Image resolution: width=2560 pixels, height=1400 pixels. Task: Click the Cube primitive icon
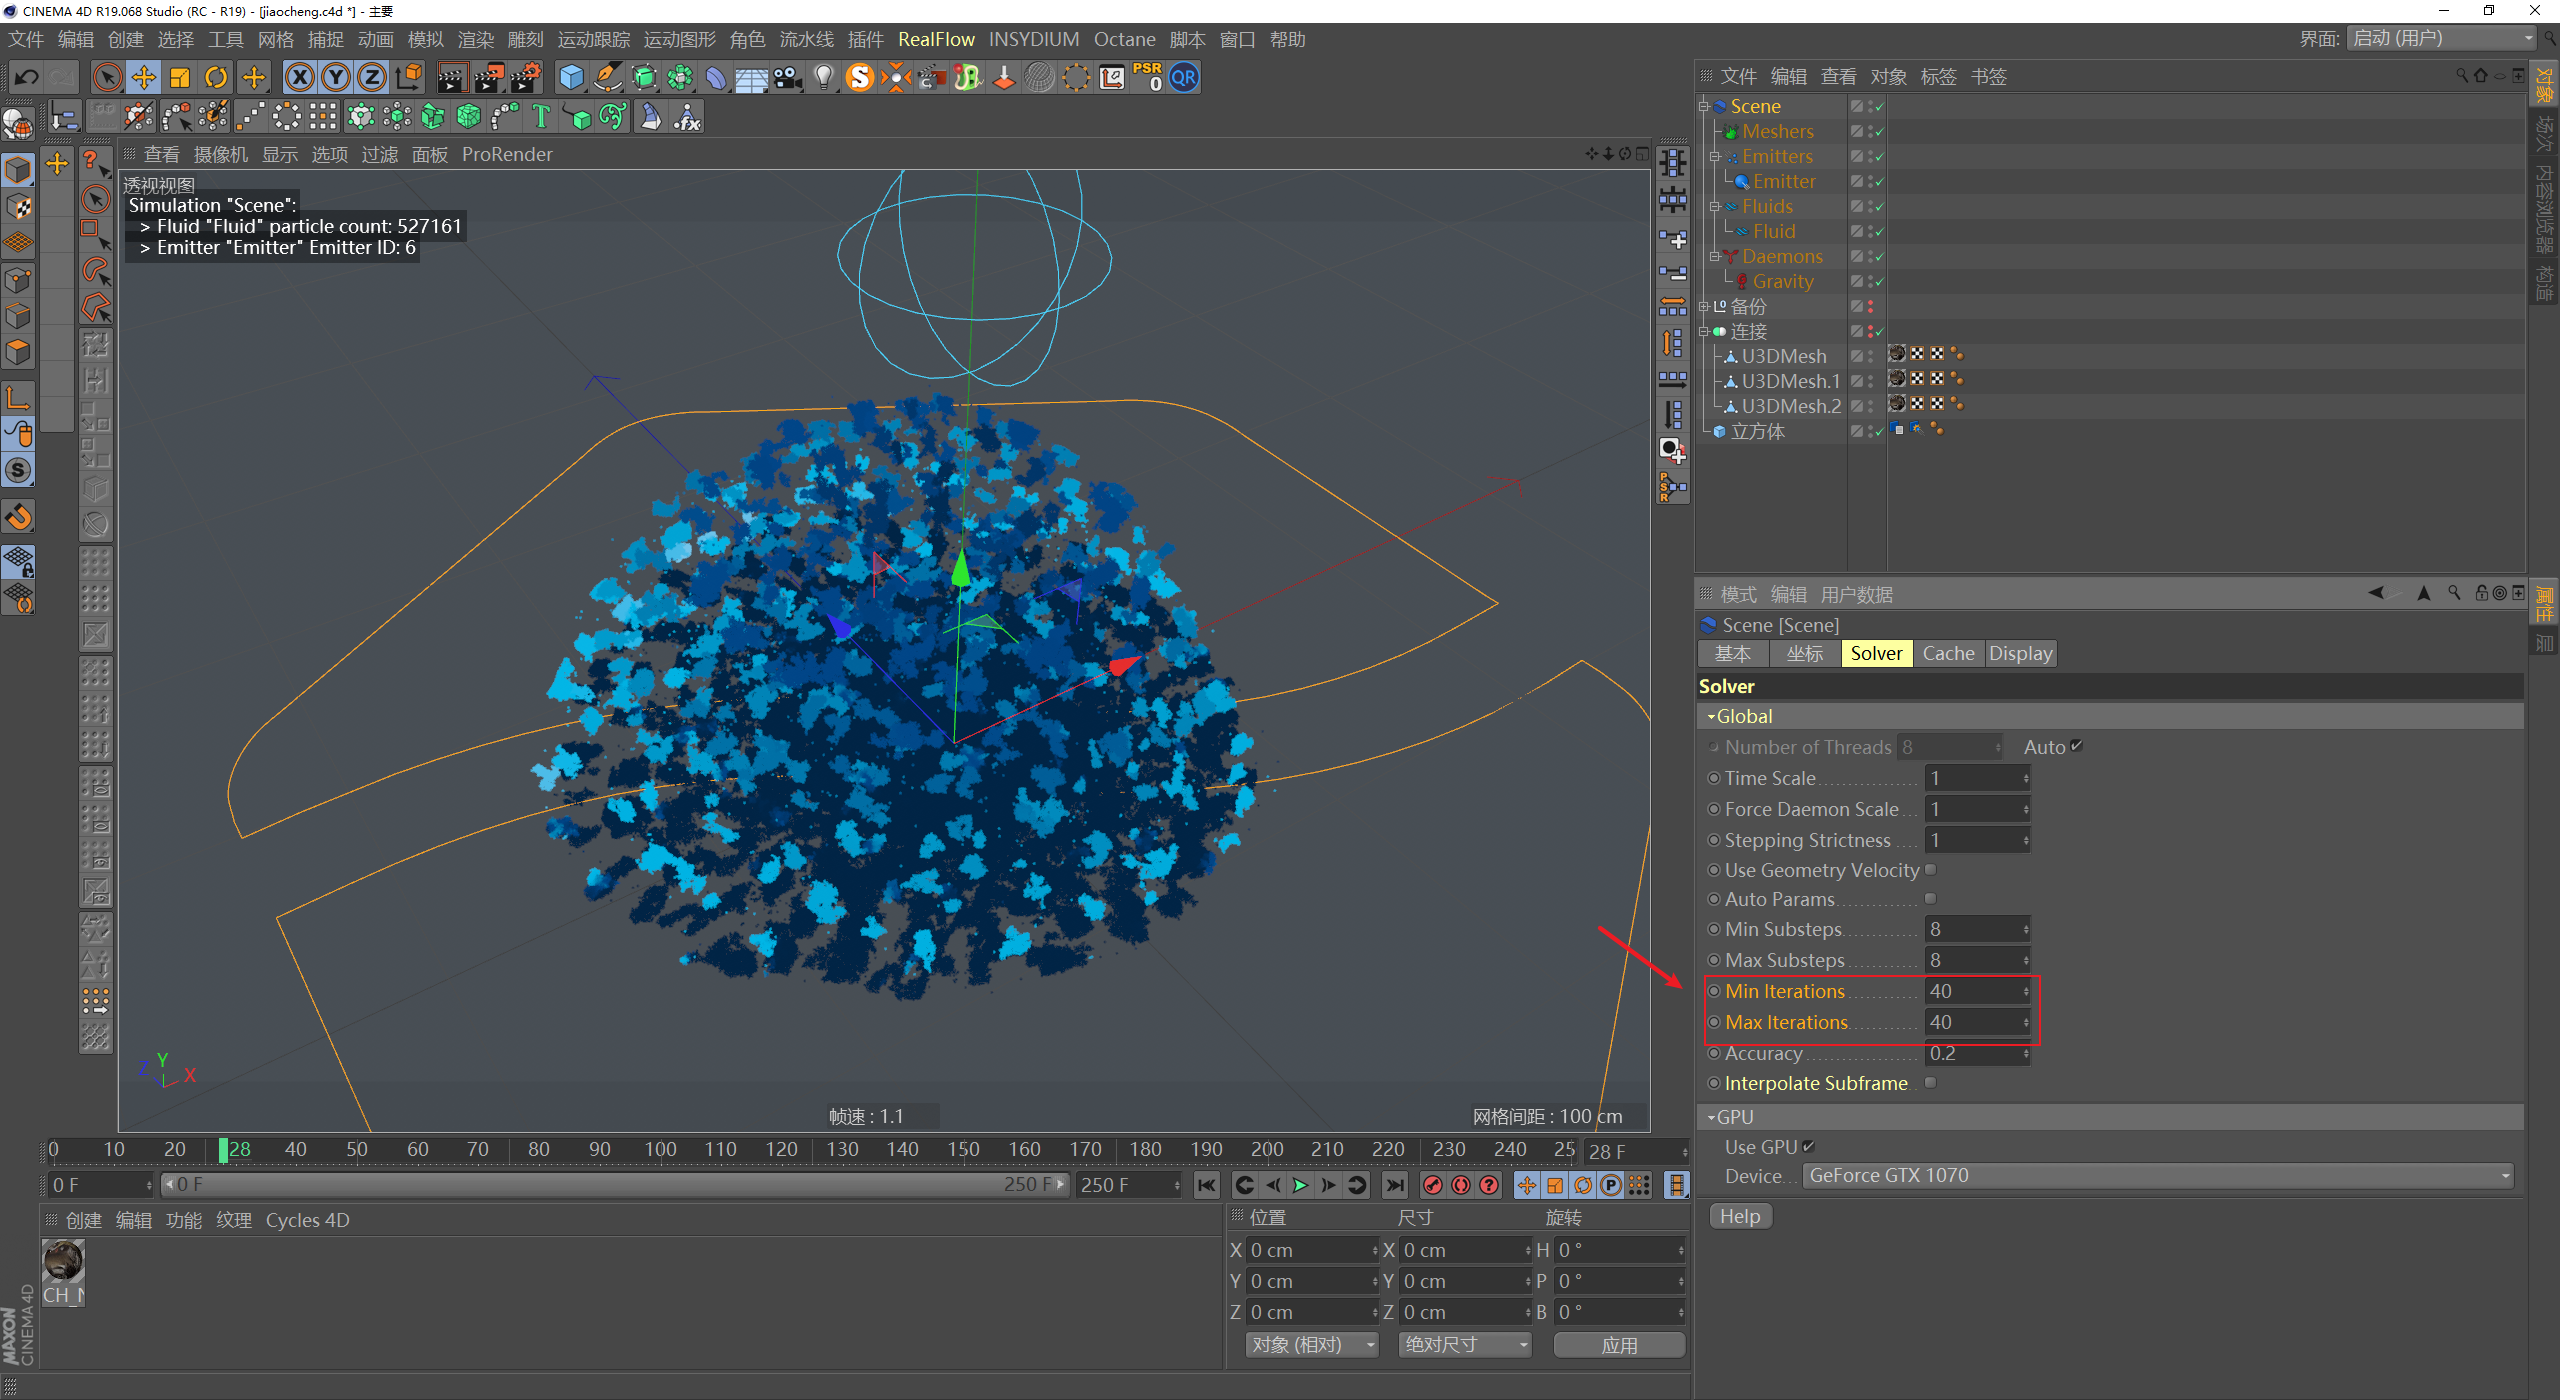[571, 78]
